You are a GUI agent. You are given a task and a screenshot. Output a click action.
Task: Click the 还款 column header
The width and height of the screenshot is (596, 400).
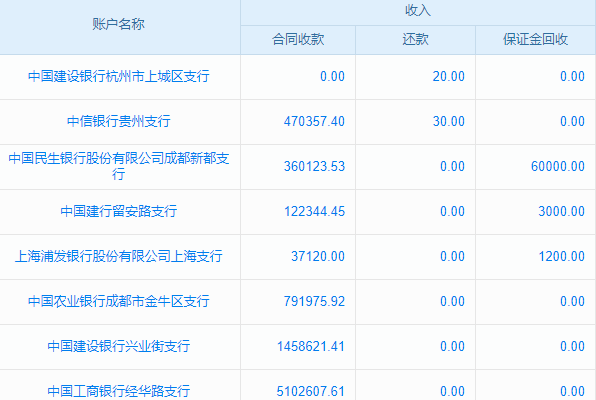pos(415,39)
